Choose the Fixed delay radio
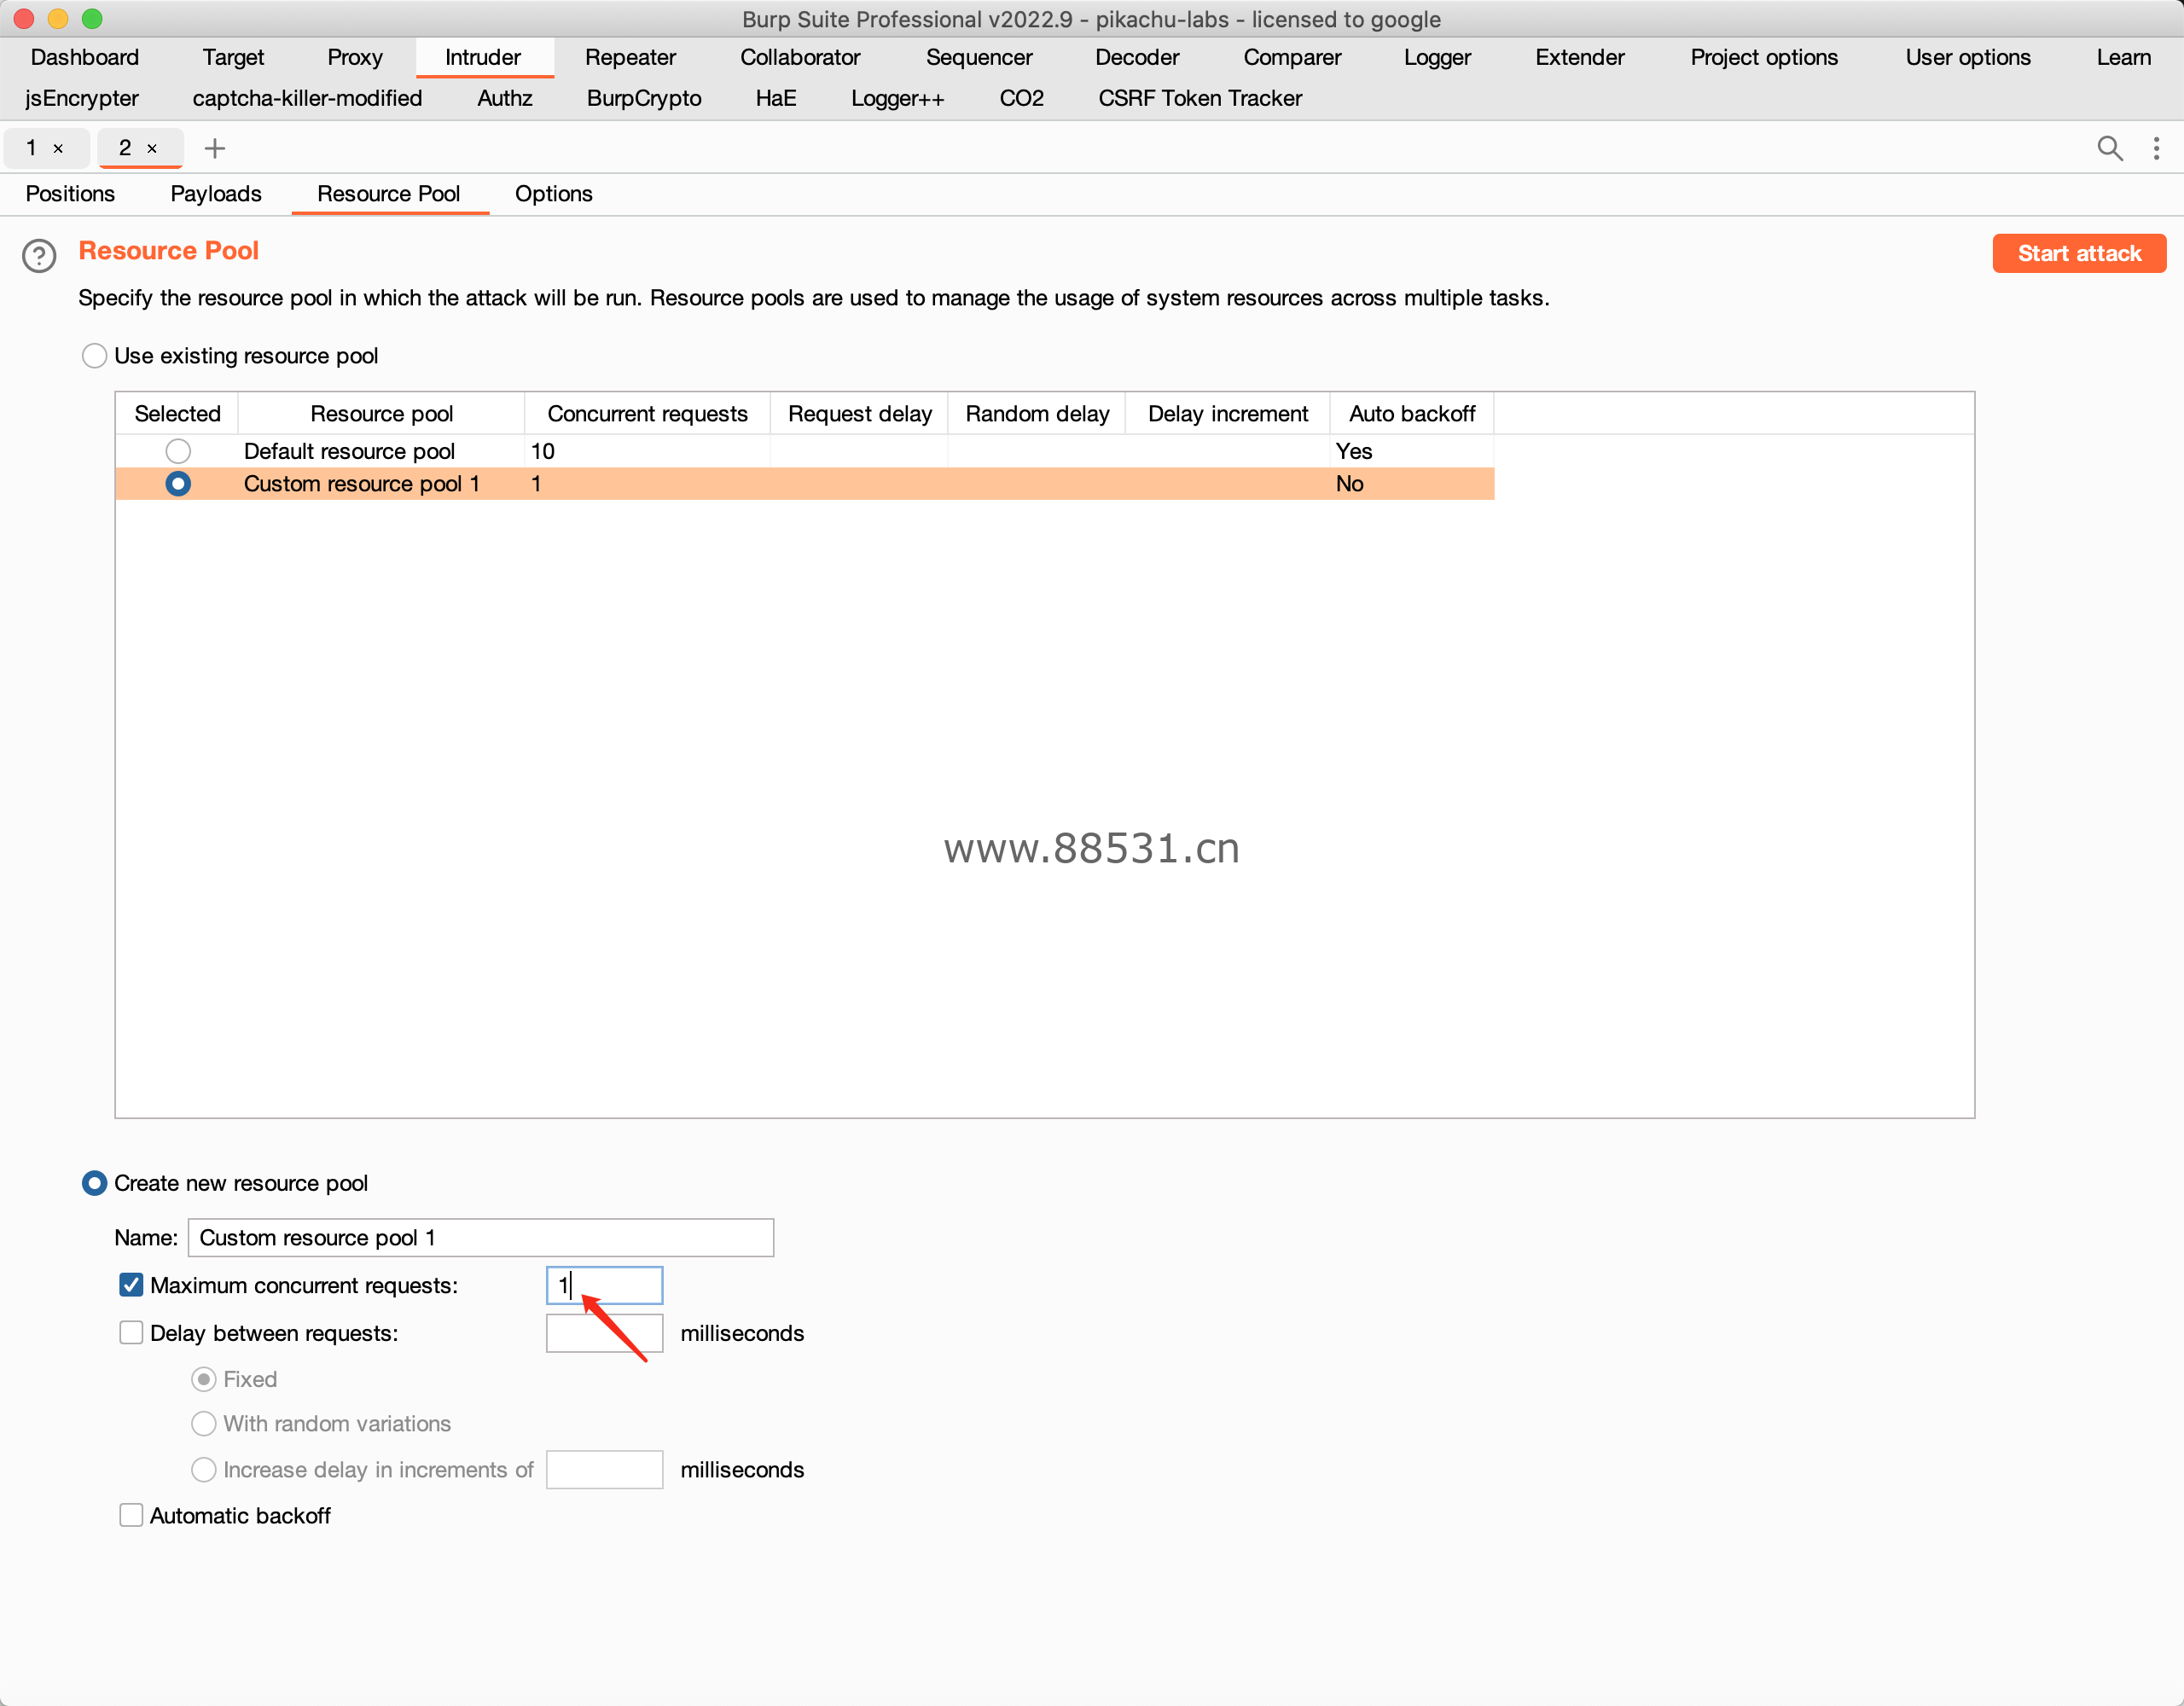This screenshot has width=2184, height=1706. pyautogui.click(x=203, y=1379)
